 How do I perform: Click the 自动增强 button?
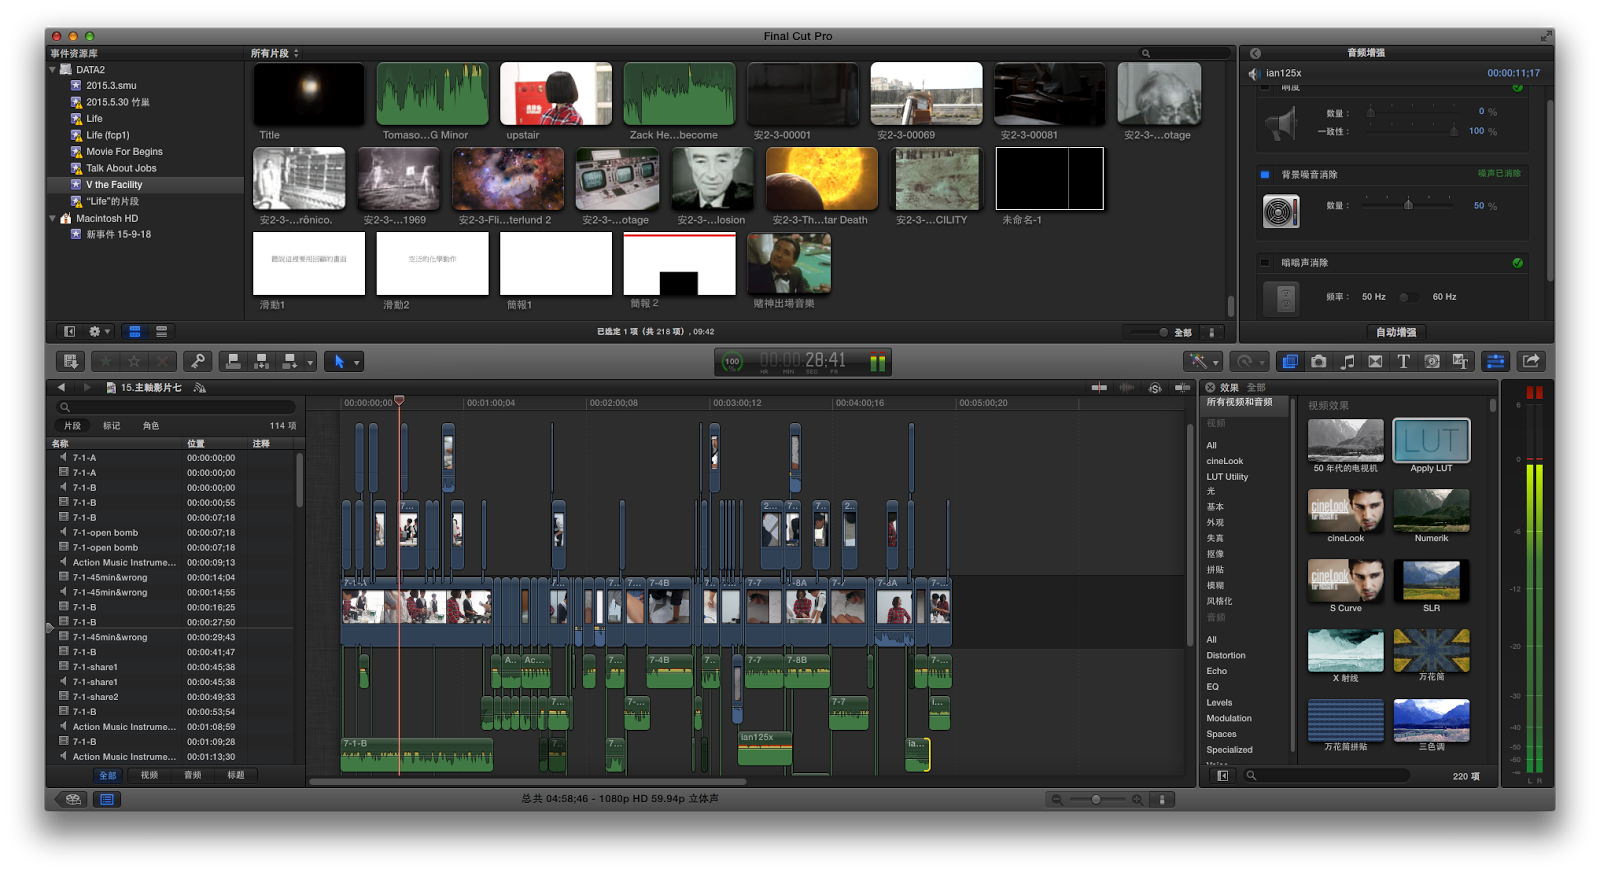click(x=1395, y=332)
